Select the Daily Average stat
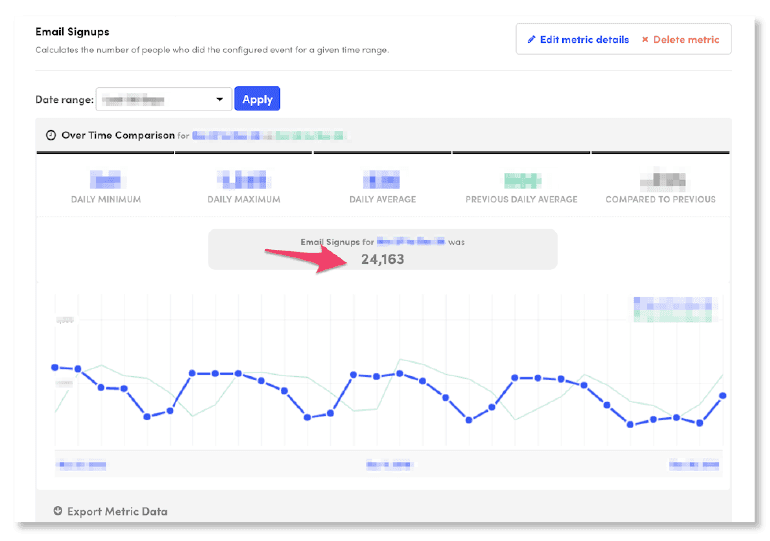Image resolution: width=770 pixels, height=541 pixels. [382, 187]
